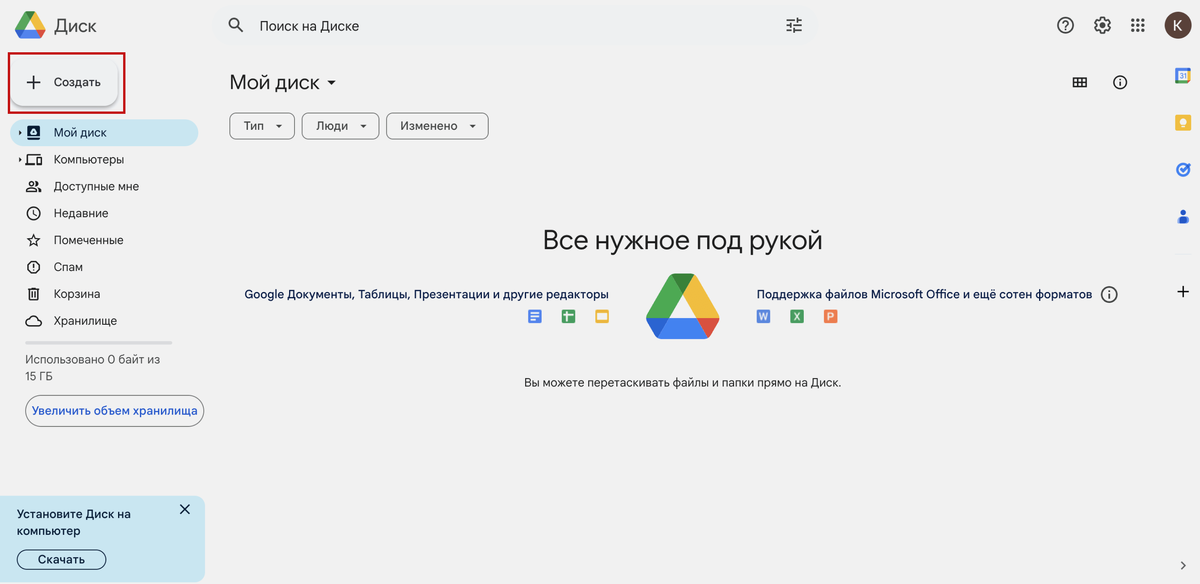Viewport: 1200px width, 584px height.
Task: Expand the Компьютеры tree arrow
Action: [20, 160]
